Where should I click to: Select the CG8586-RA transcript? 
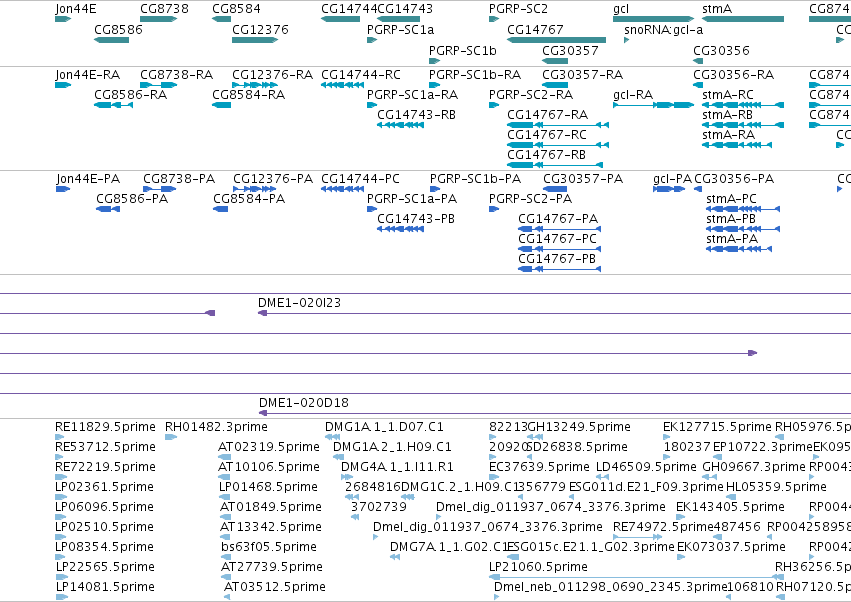coord(113,105)
